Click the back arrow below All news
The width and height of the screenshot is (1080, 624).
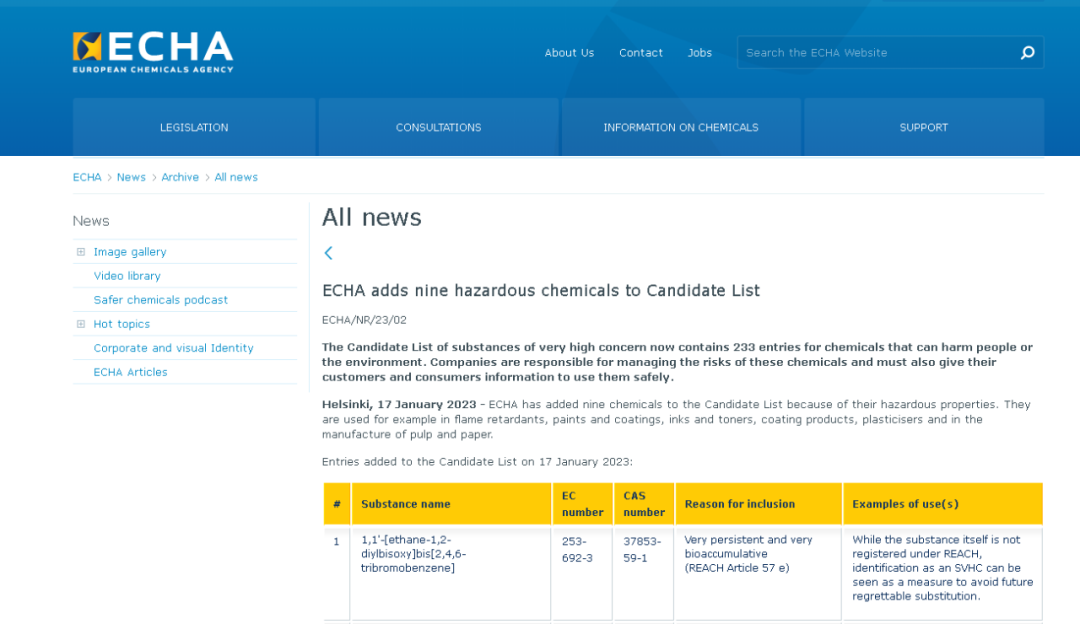coord(328,253)
